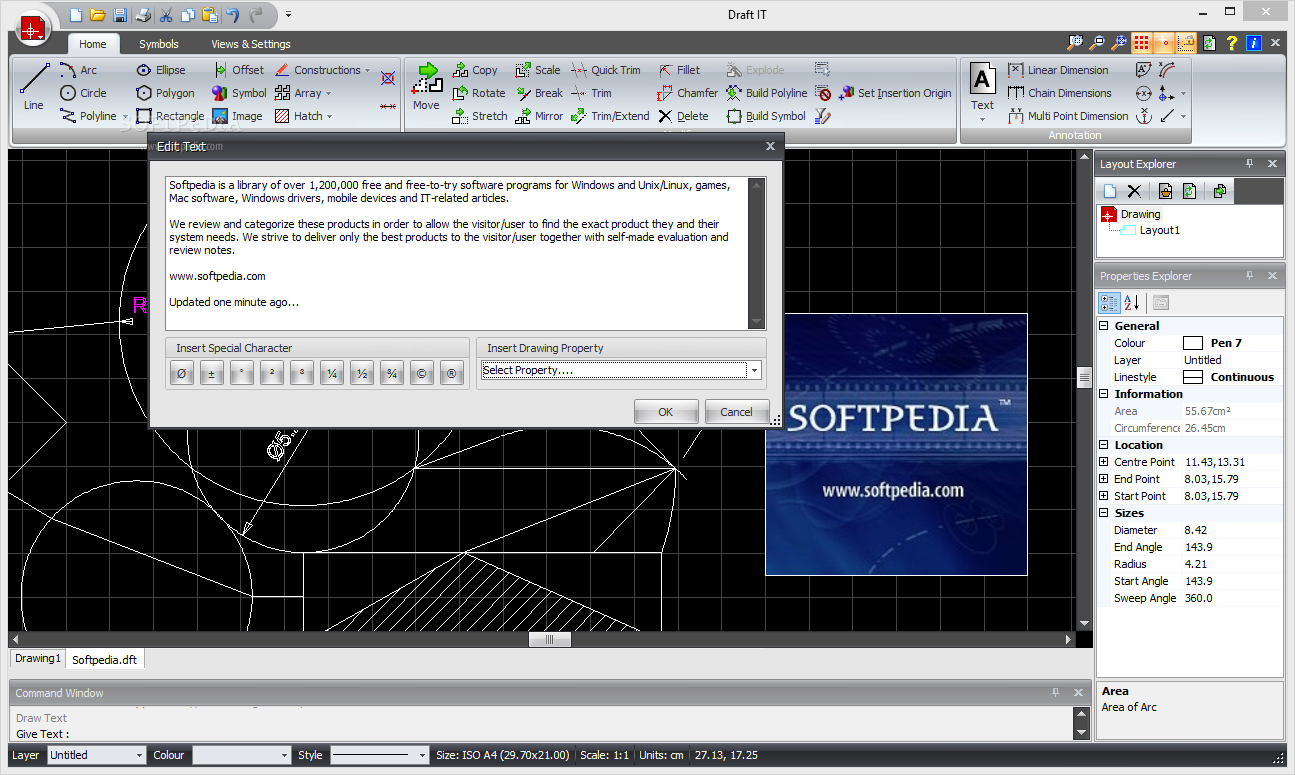Expand the Centre Point property
The height and width of the screenshot is (775, 1295).
(x=1104, y=462)
